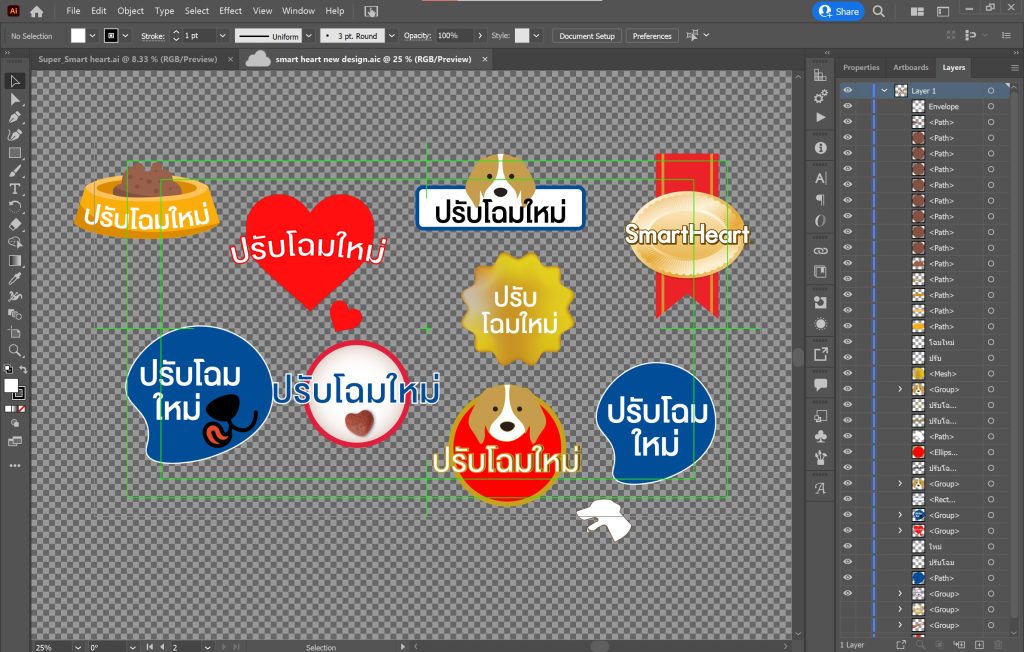Click the Preferences button
Screen dimensions: 1024x652
(652, 36)
